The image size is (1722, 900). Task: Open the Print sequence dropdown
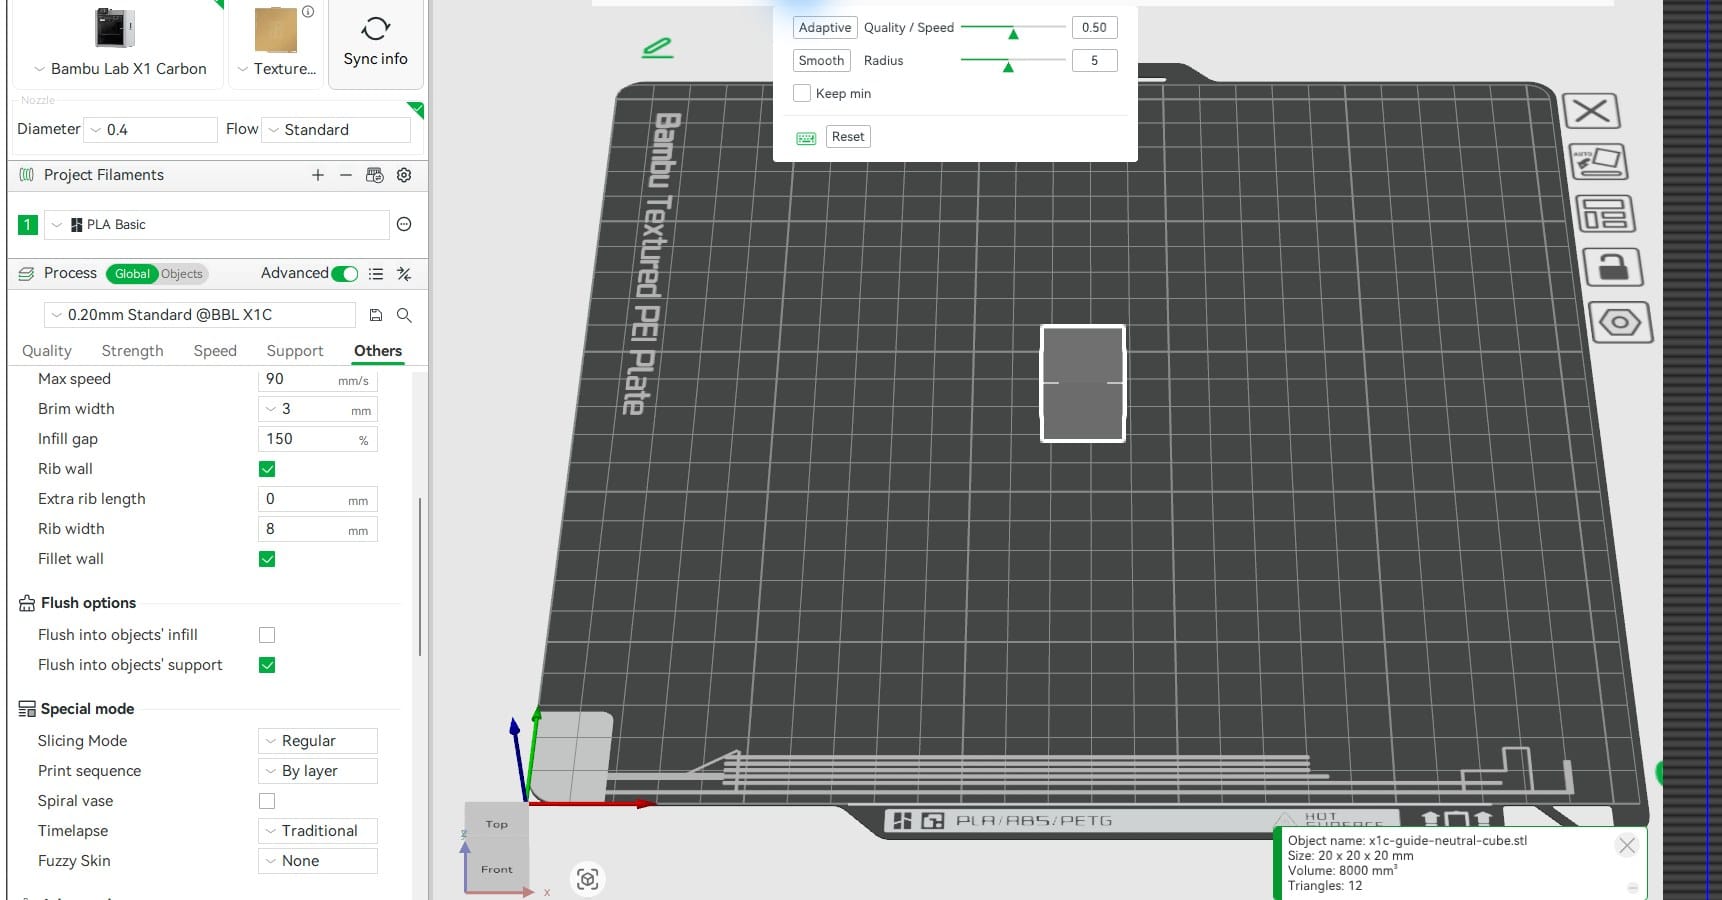tap(318, 771)
